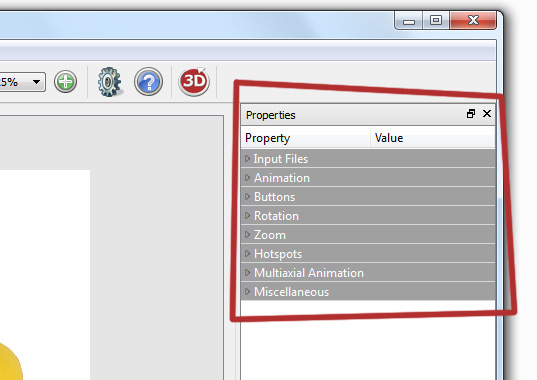Close the Properties panel
This screenshot has width=537, height=380.
(x=487, y=114)
